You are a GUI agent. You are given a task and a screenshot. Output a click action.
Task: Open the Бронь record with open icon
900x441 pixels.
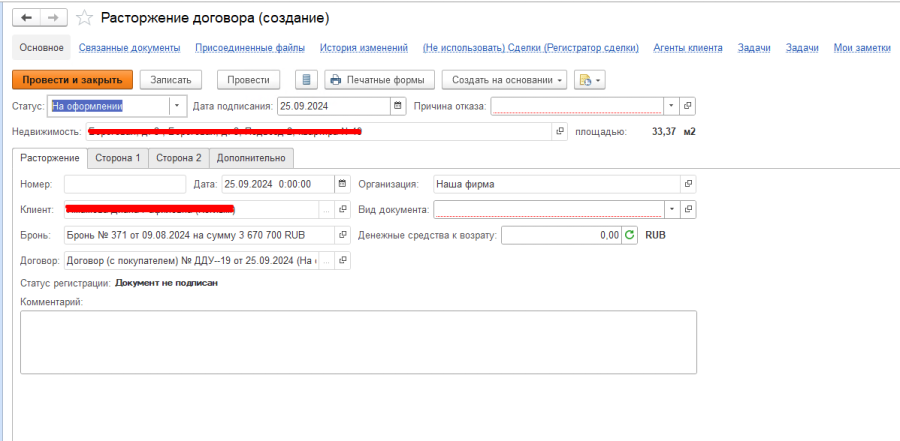click(343, 235)
